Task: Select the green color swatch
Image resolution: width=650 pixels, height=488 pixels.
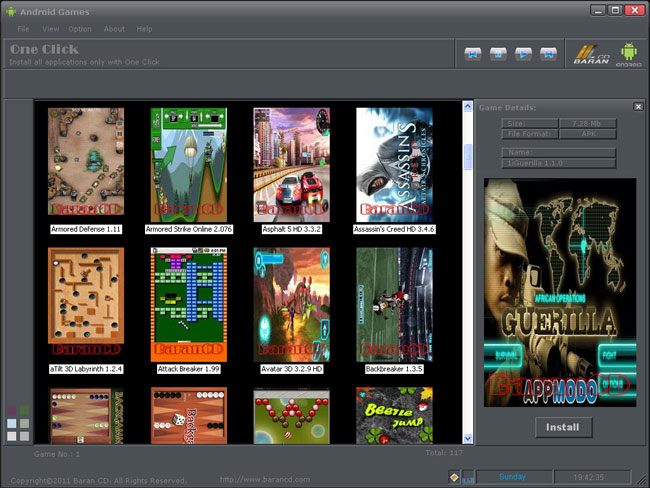Action: tap(25, 411)
